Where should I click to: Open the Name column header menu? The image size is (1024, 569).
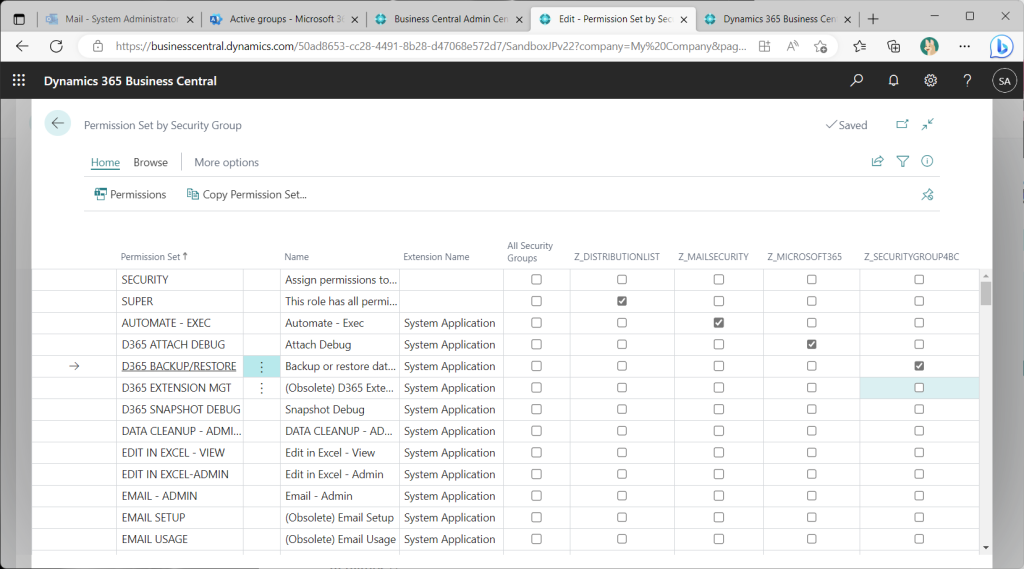click(296, 257)
